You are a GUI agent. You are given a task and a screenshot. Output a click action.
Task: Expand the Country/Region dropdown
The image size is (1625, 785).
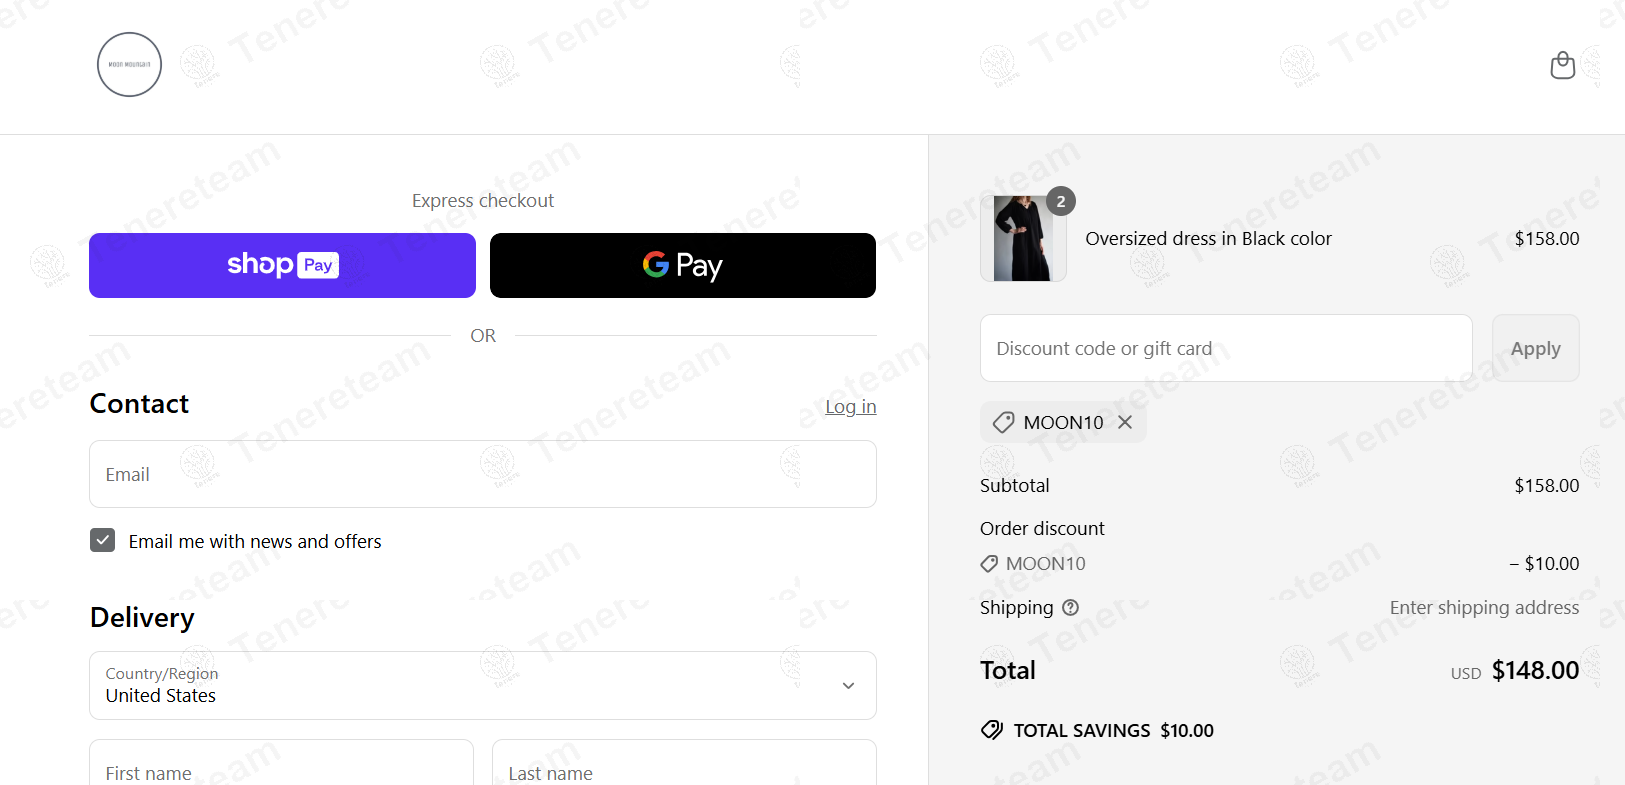click(483, 685)
